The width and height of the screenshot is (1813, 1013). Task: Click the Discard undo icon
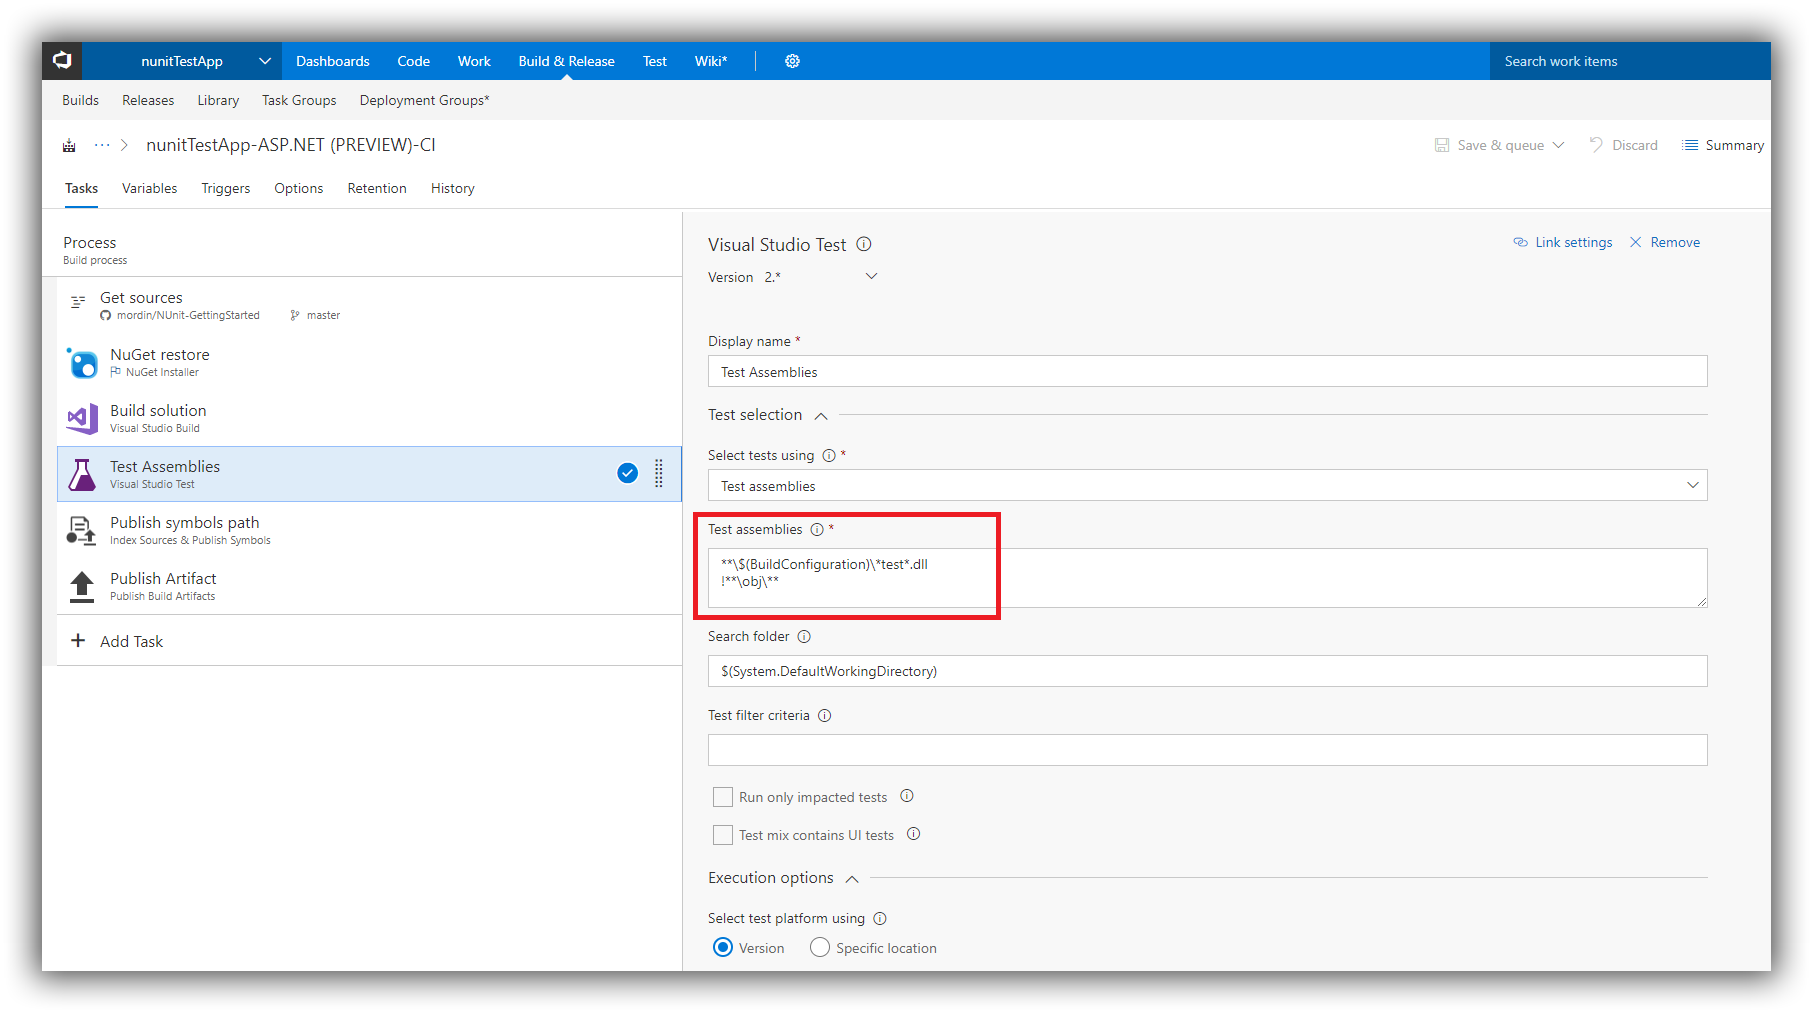(x=1596, y=145)
